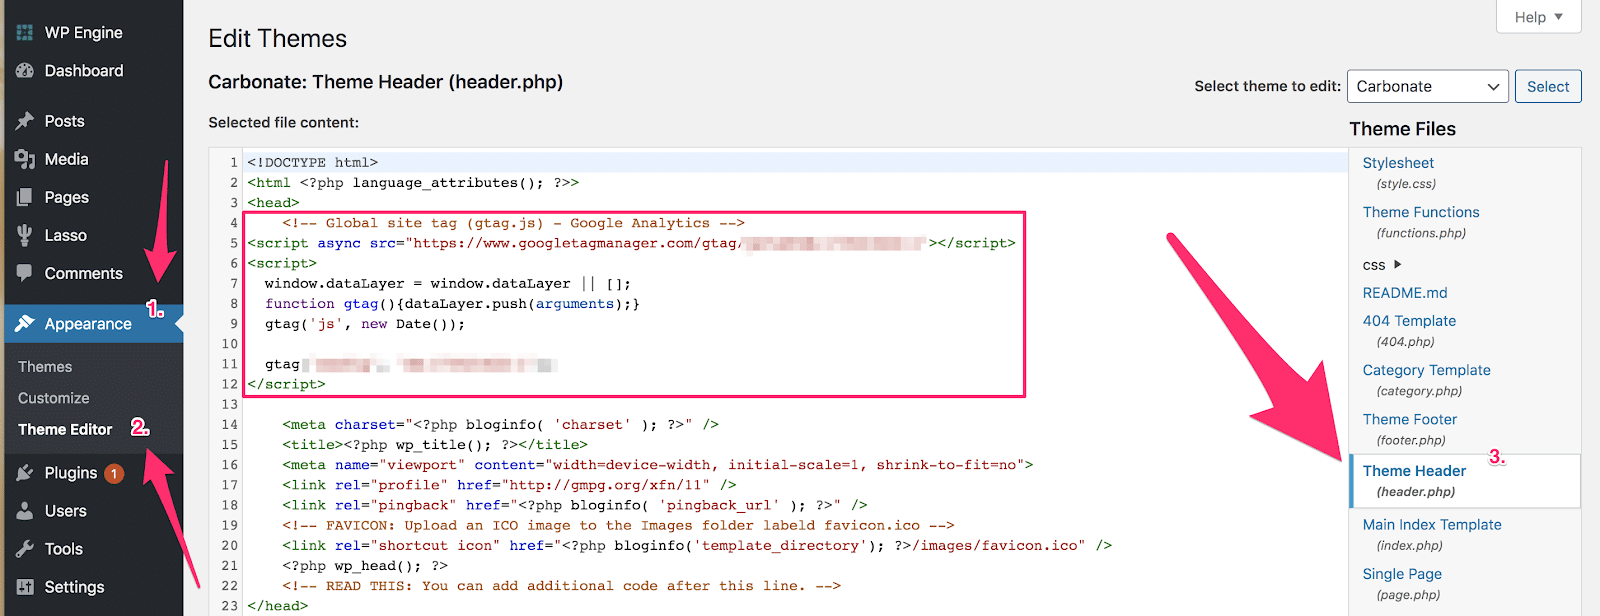Viewport: 1600px width, 616px height.
Task: Click script async src line 5
Action: [631, 243]
